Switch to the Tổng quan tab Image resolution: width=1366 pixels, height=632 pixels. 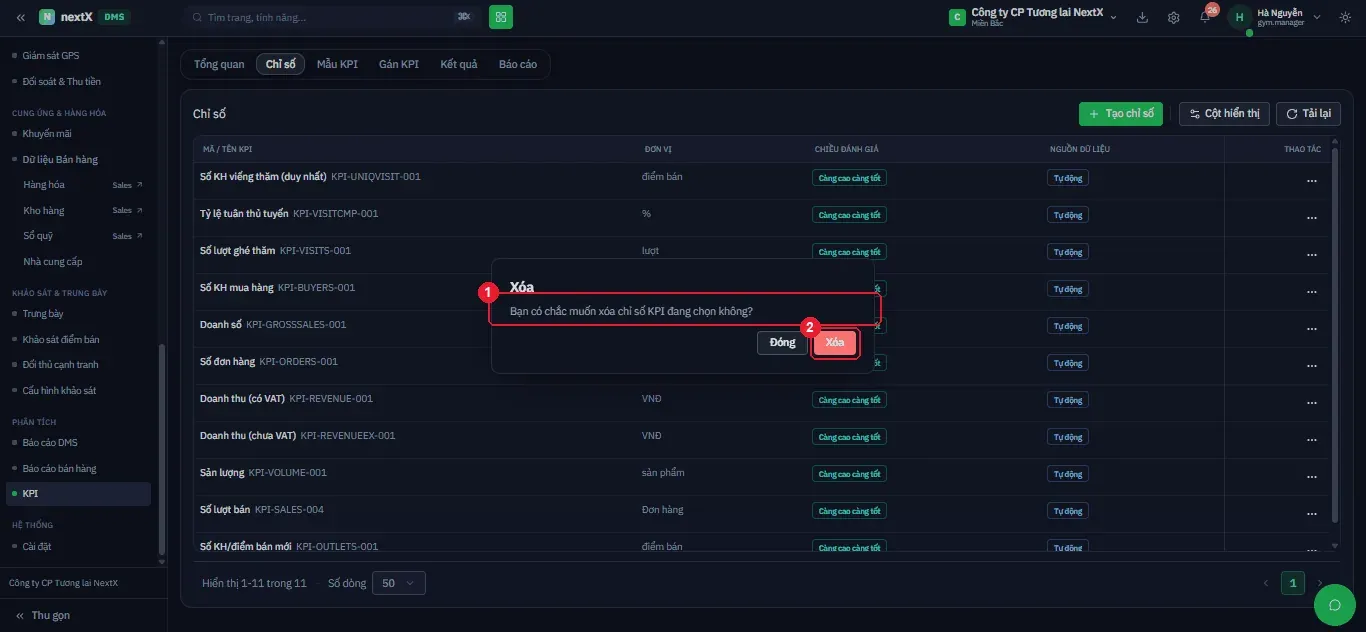pyautogui.click(x=219, y=64)
